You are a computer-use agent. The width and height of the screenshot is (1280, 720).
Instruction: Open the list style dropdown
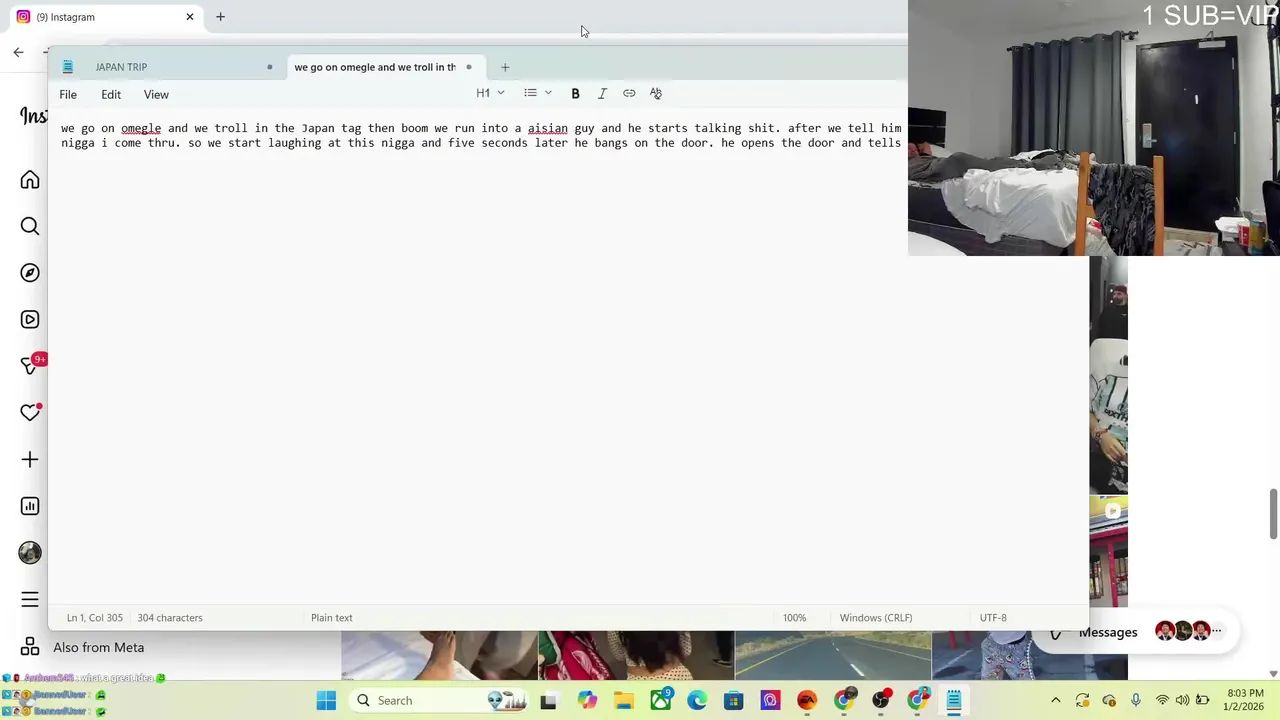pyautogui.click(x=538, y=93)
